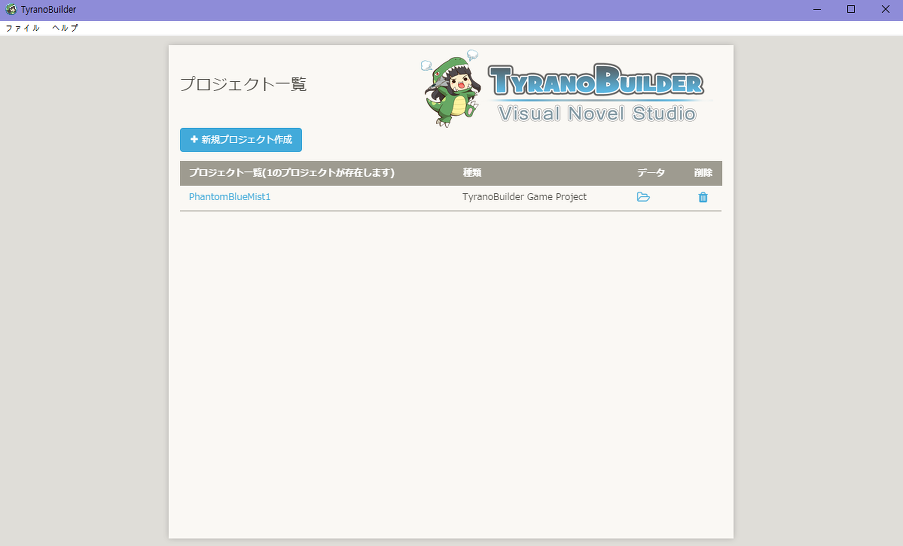This screenshot has height=546, width=903.
Task: Click the dinosaur mascot character image
Action: (x=452, y=88)
